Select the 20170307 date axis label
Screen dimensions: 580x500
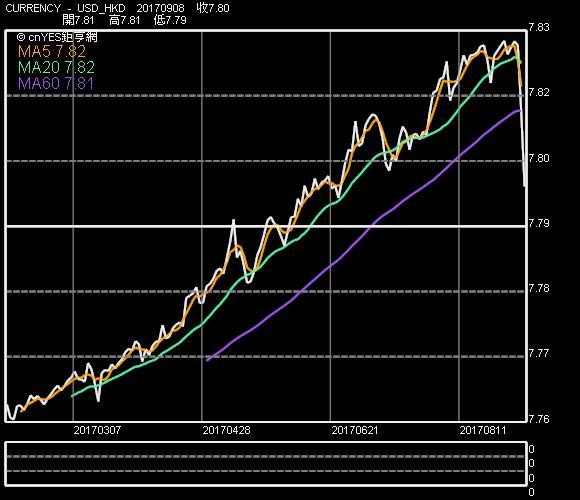click(x=97, y=430)
